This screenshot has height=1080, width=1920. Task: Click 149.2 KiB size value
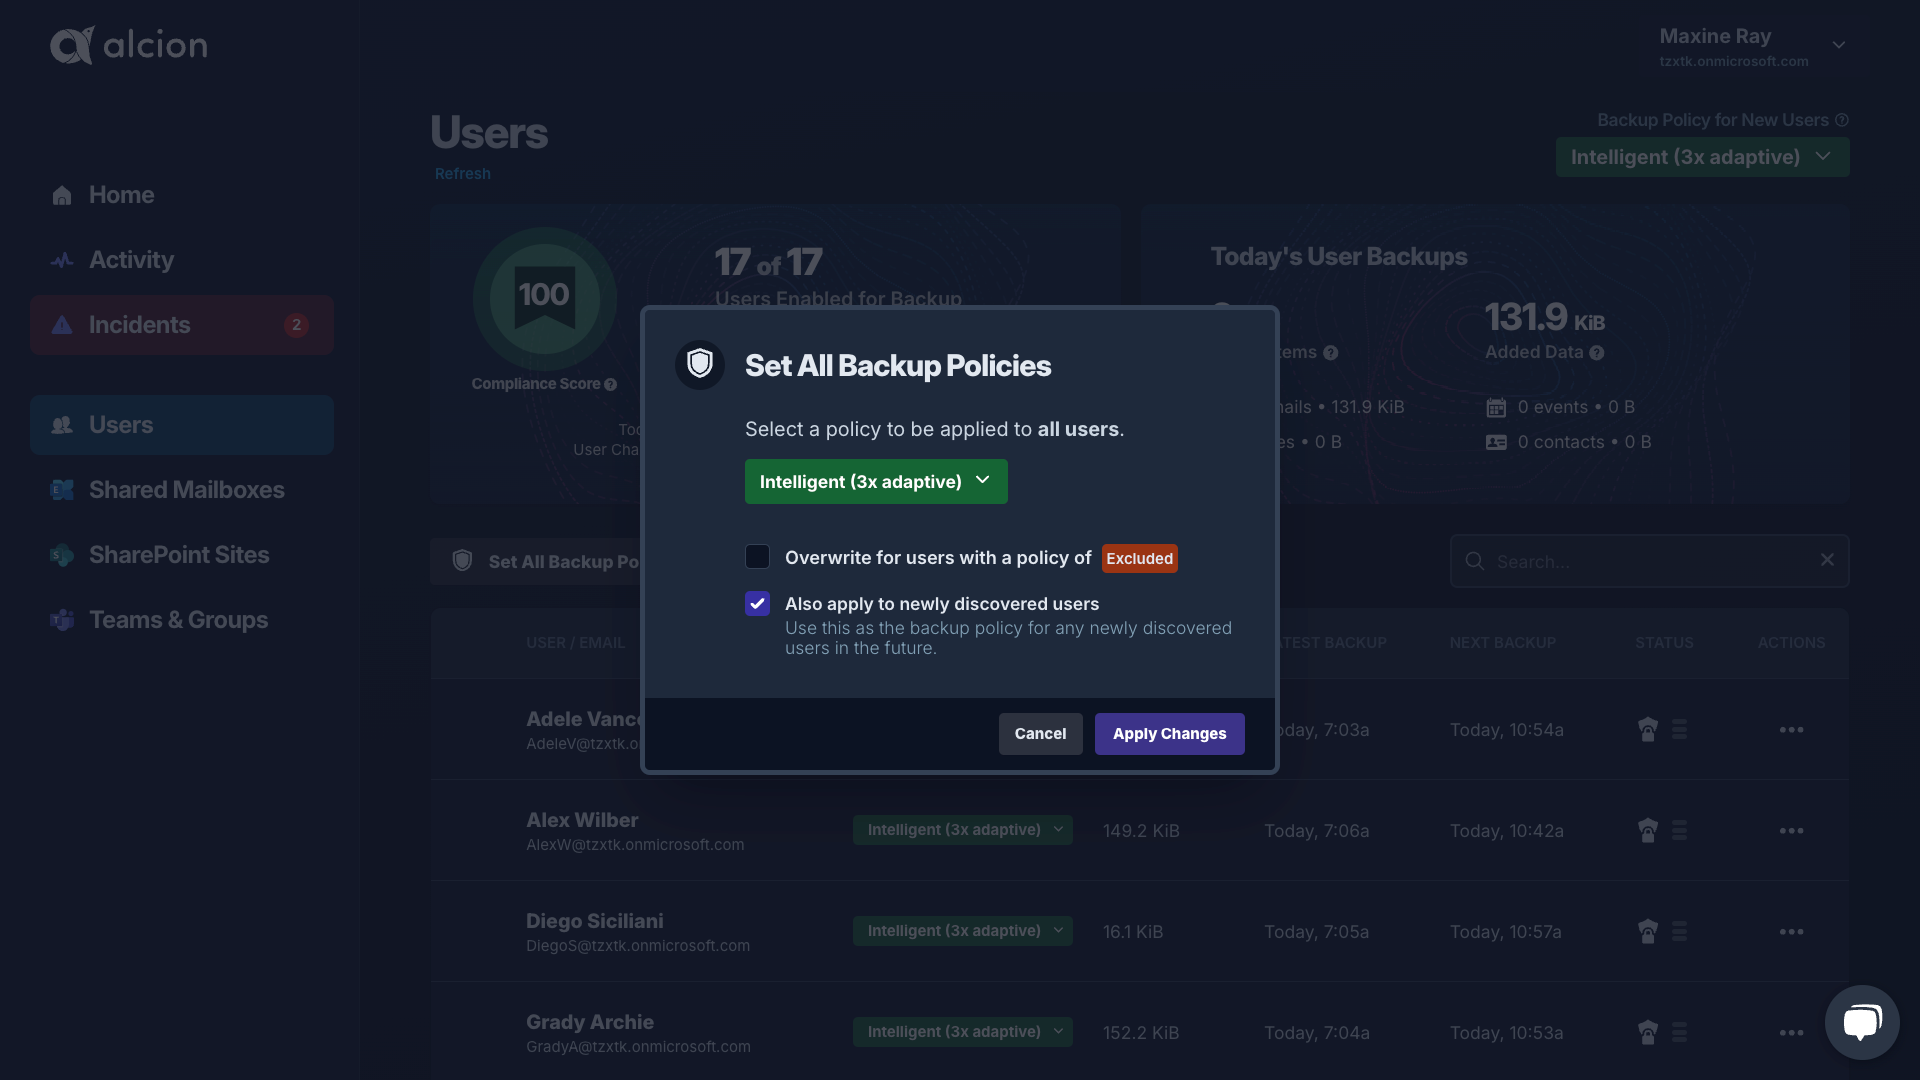[1141, 831]
